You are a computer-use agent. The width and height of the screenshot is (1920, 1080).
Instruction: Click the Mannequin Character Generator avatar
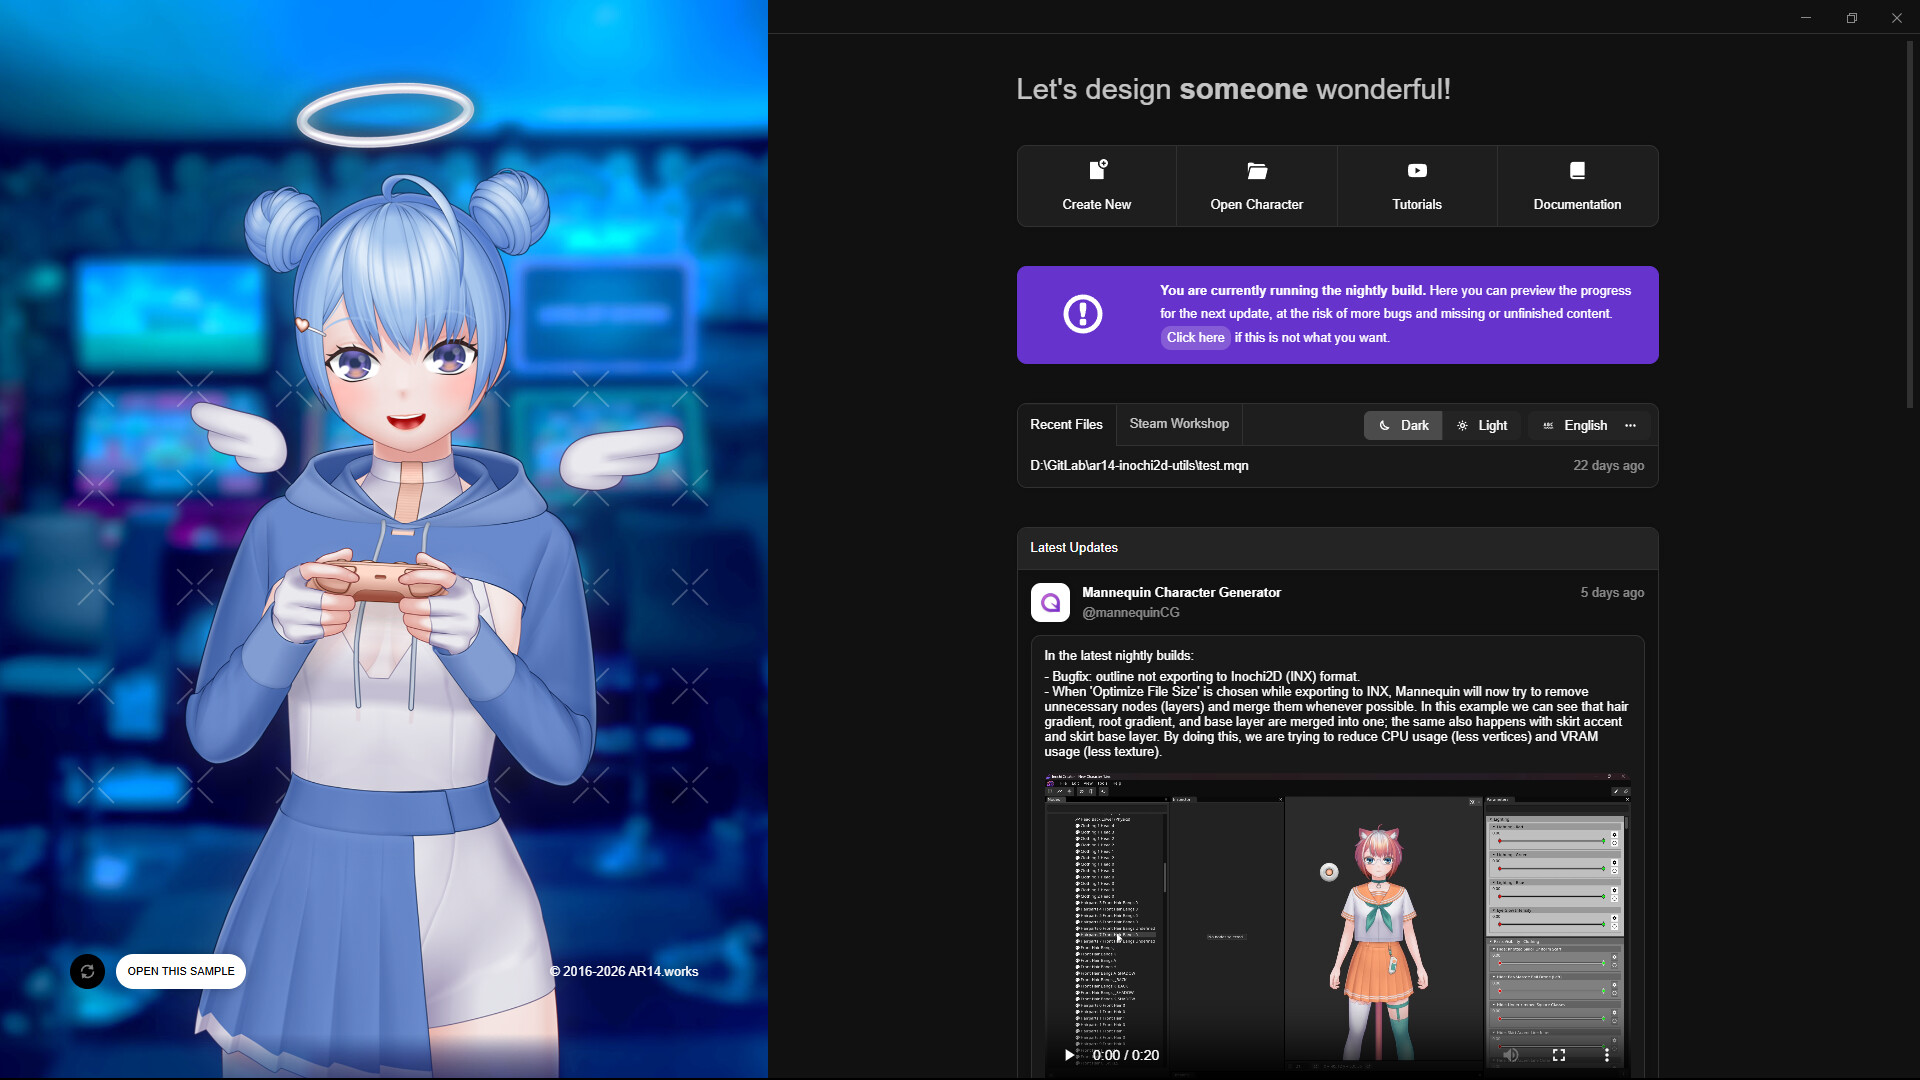click(1050, 603)
